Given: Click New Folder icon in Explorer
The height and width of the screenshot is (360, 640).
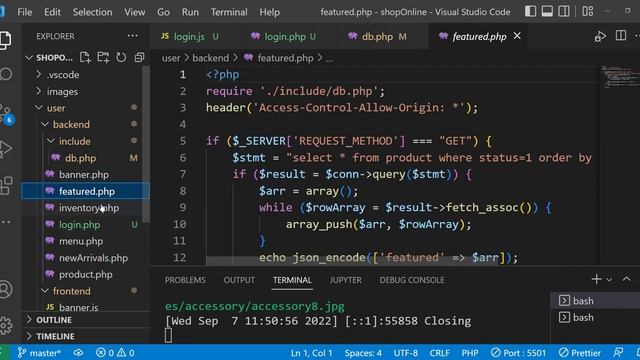Looking at the screenshot, I should point(103,58).
